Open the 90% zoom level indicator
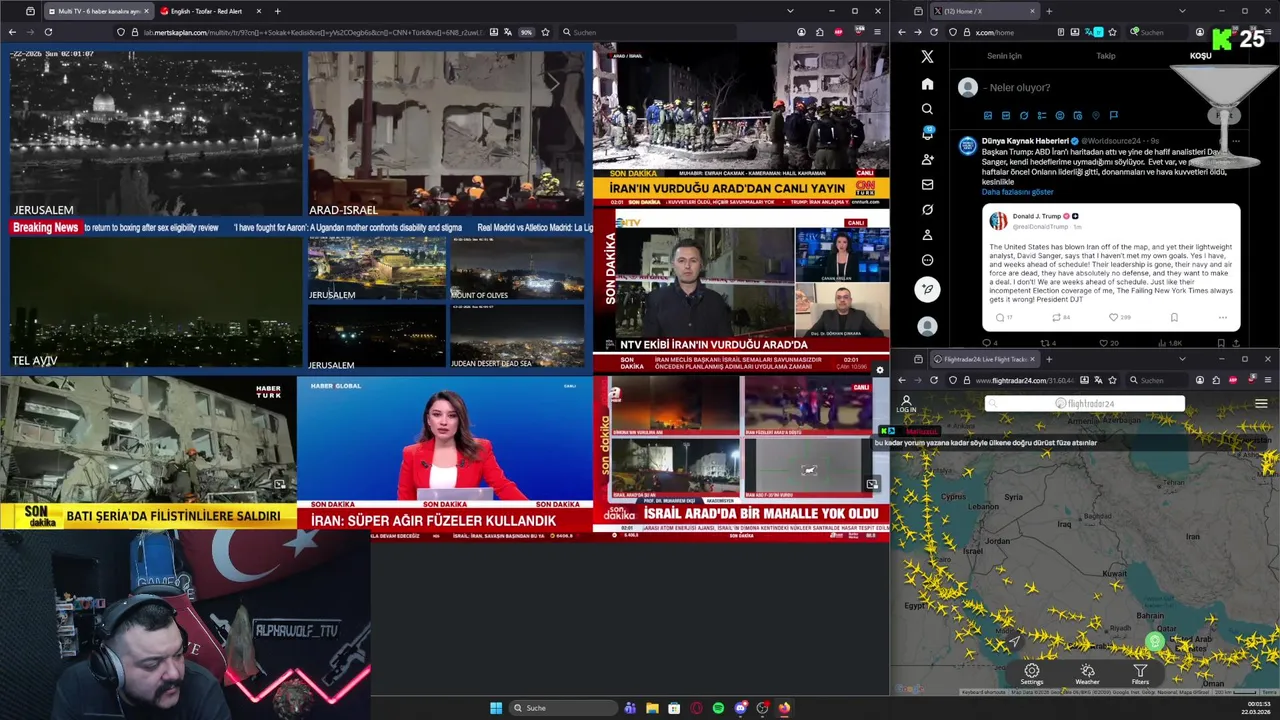 (x=526, y=32)
